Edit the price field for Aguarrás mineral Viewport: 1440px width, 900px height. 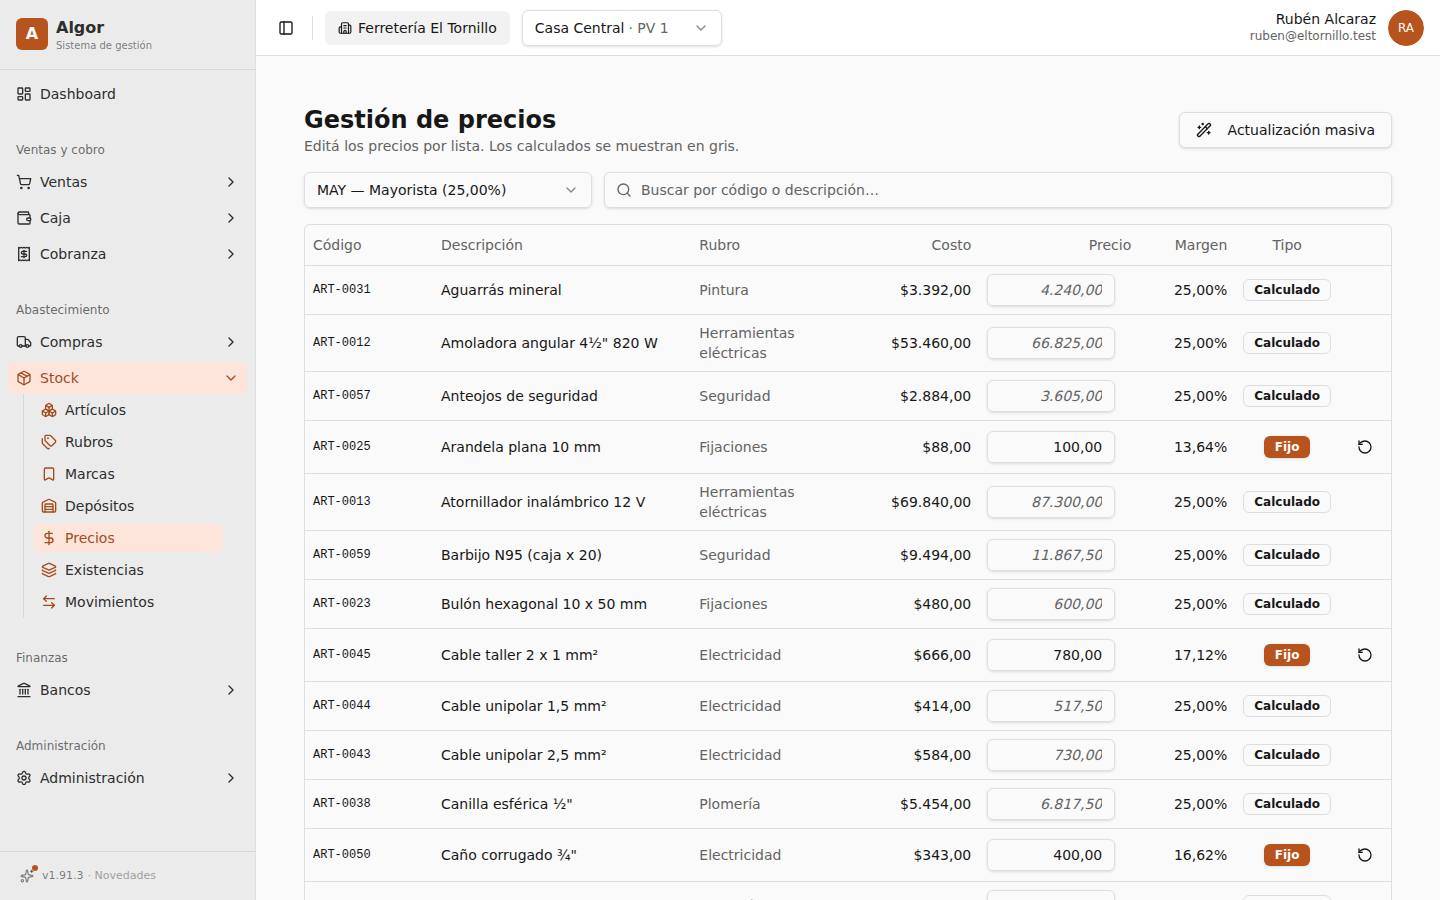1051,290
